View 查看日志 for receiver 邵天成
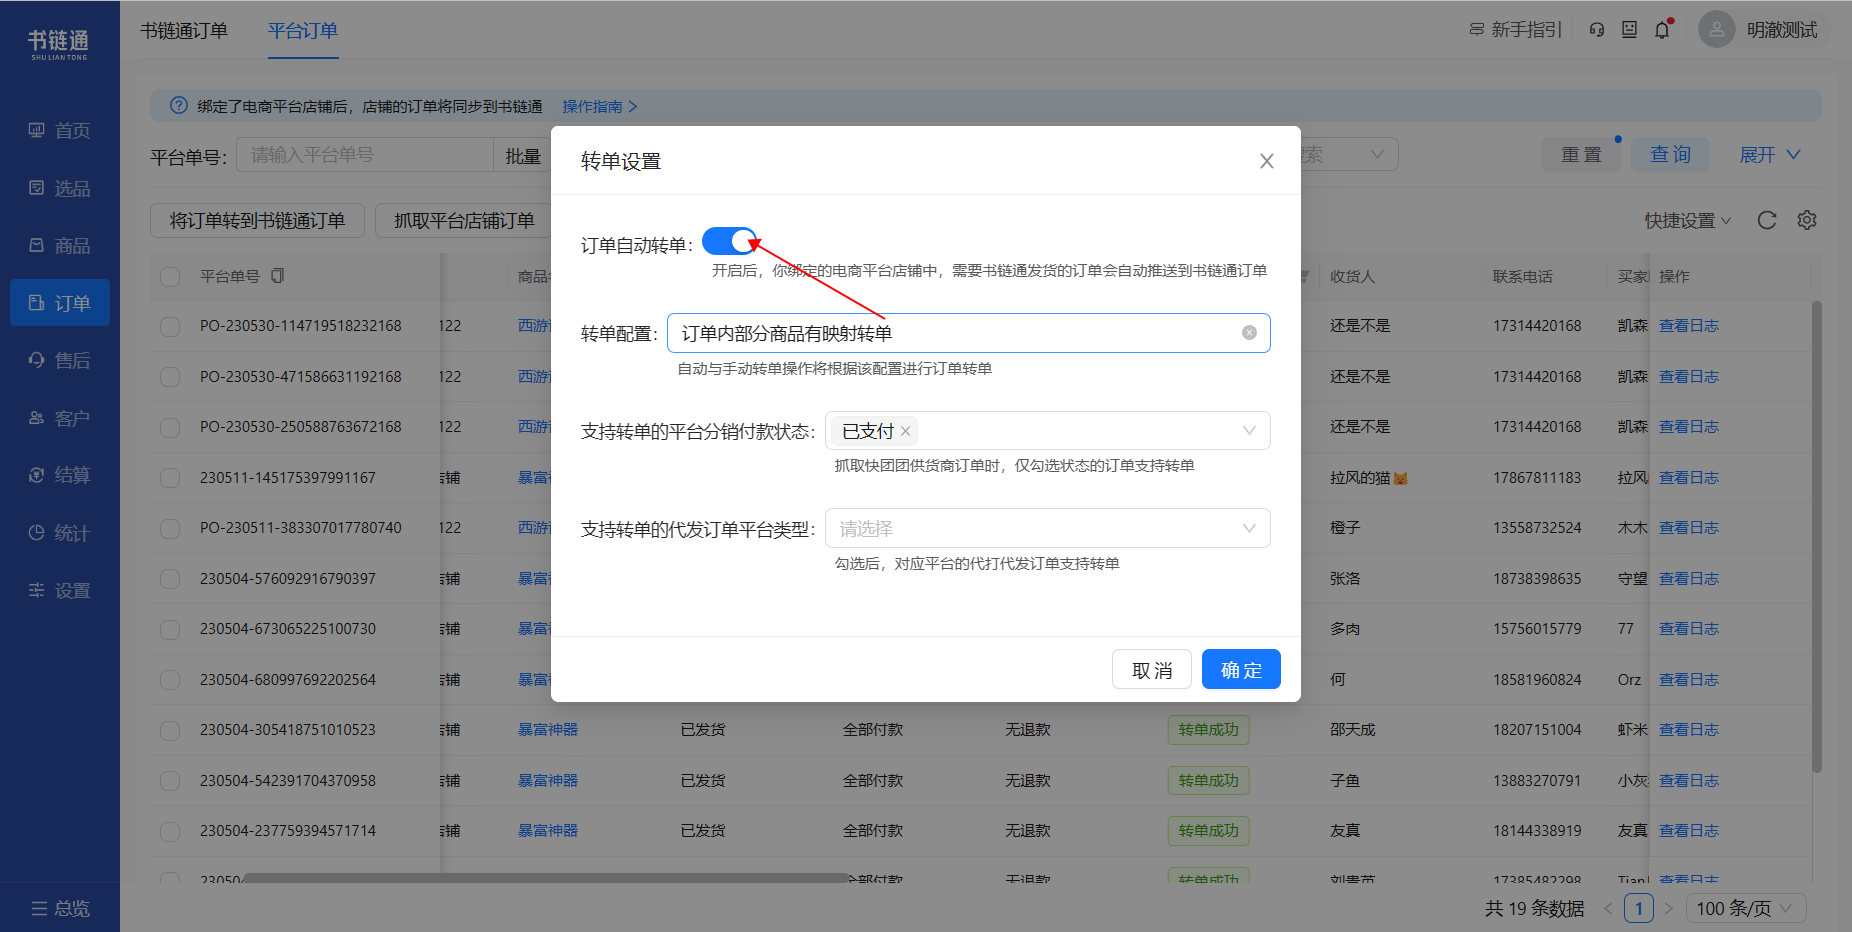 click(1688, 730)
